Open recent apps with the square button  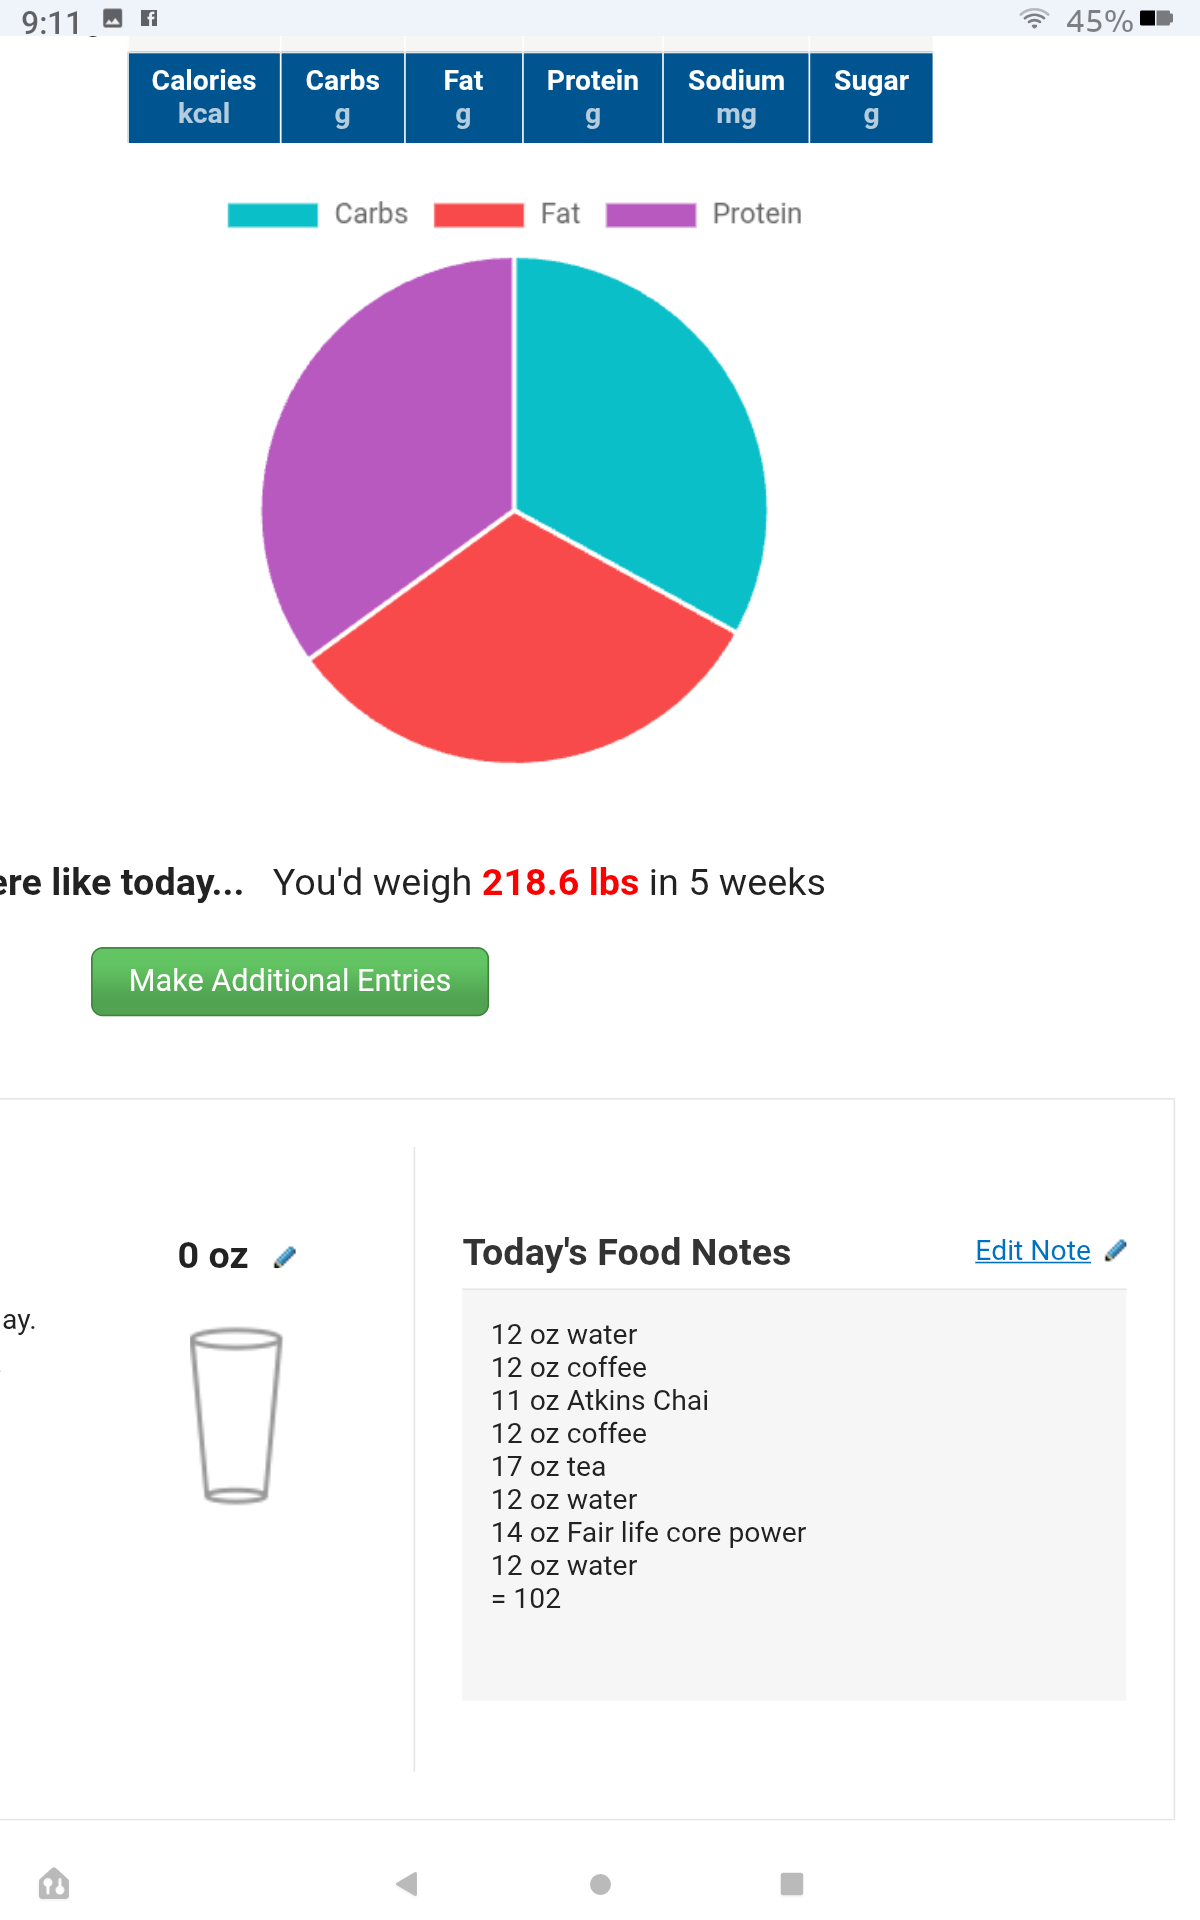(x=792, y=1884)
